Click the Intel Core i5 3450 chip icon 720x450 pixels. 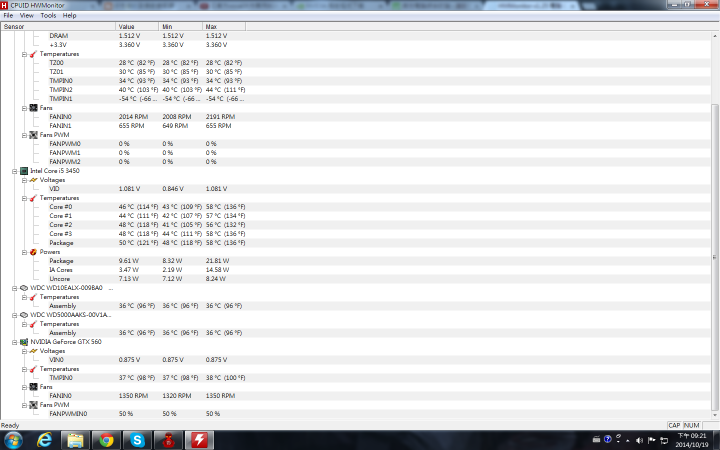(24, 171)
